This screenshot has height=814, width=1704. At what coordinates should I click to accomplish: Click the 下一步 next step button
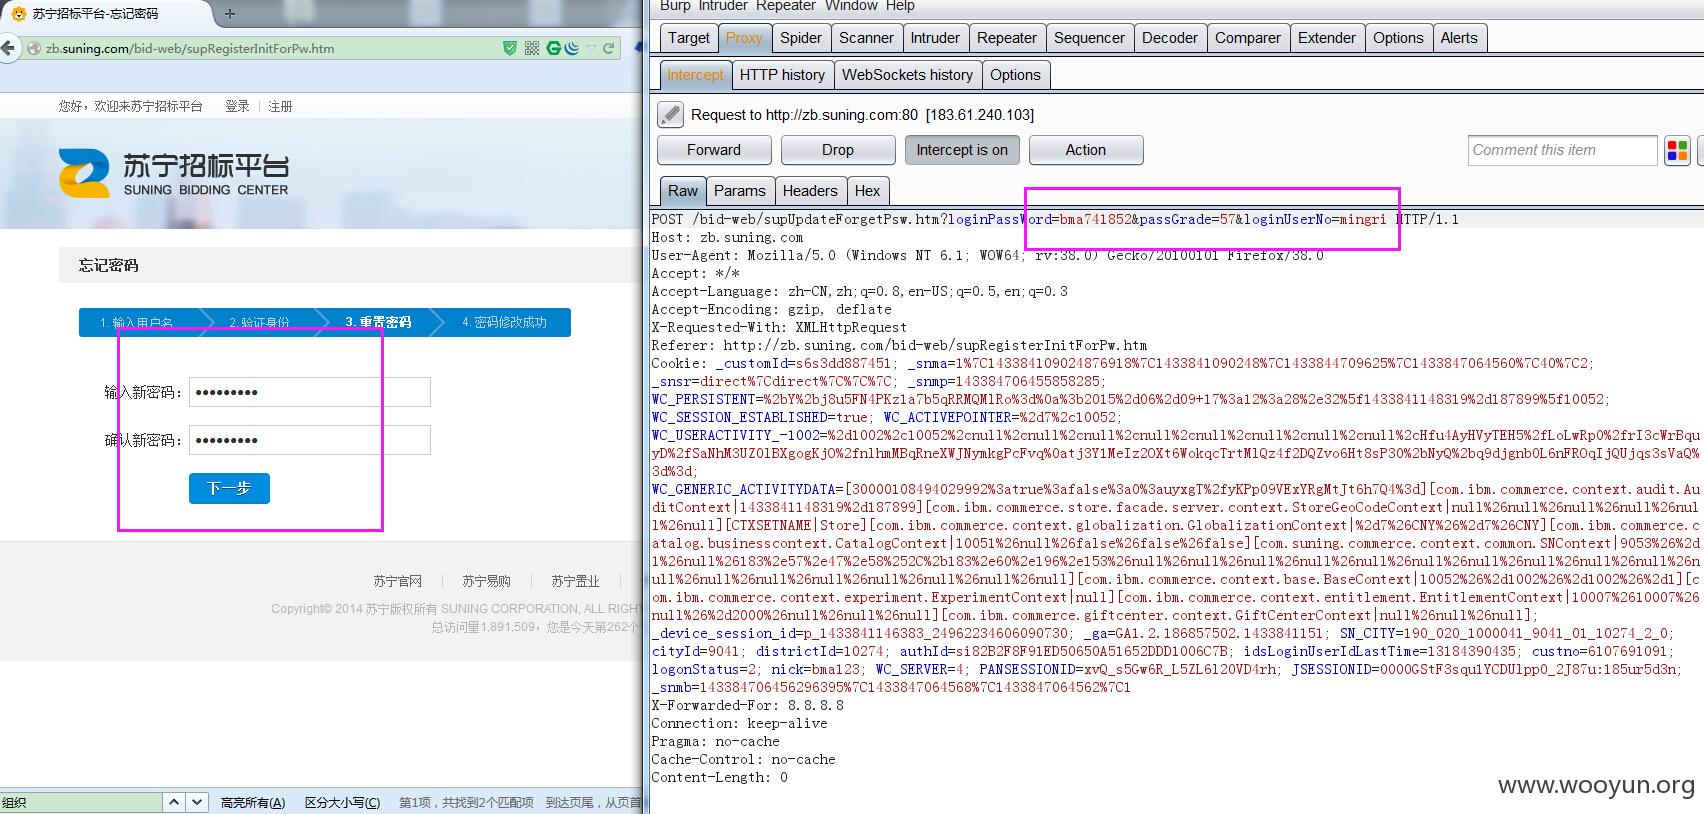(x=229, y=488)
